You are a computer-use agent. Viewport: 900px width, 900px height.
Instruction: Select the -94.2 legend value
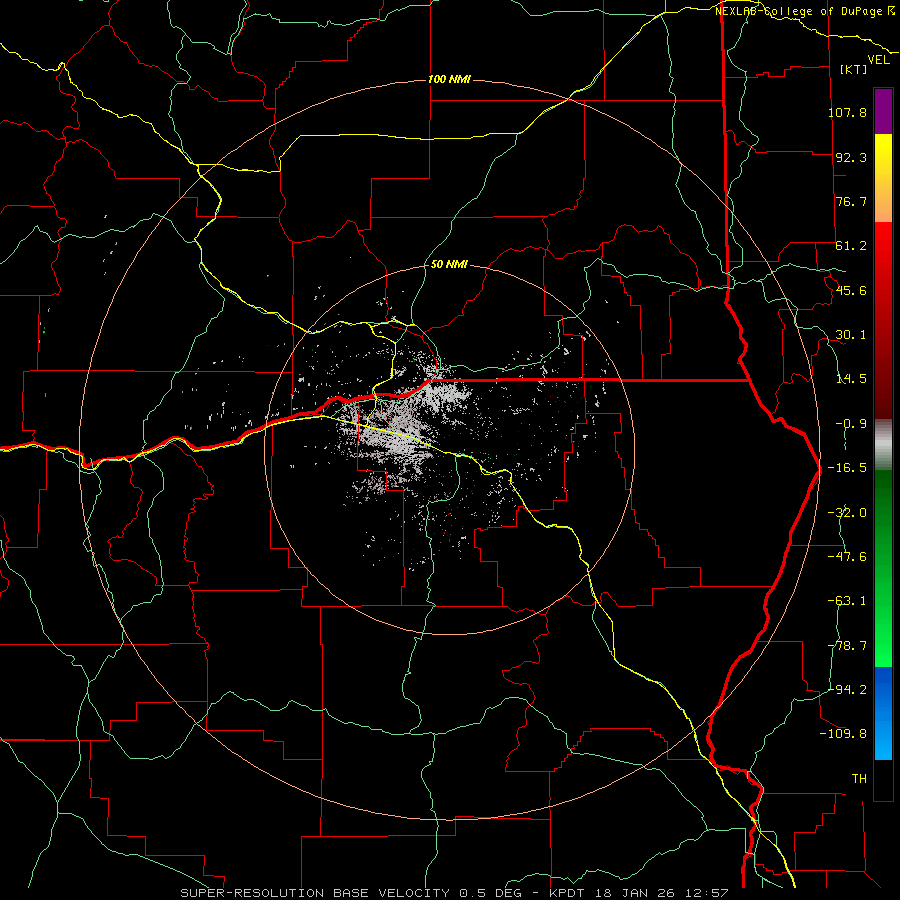847,689
